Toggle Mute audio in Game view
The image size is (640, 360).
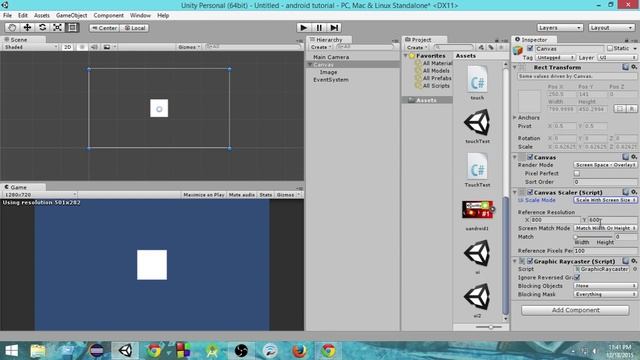(x=242, y=195)
